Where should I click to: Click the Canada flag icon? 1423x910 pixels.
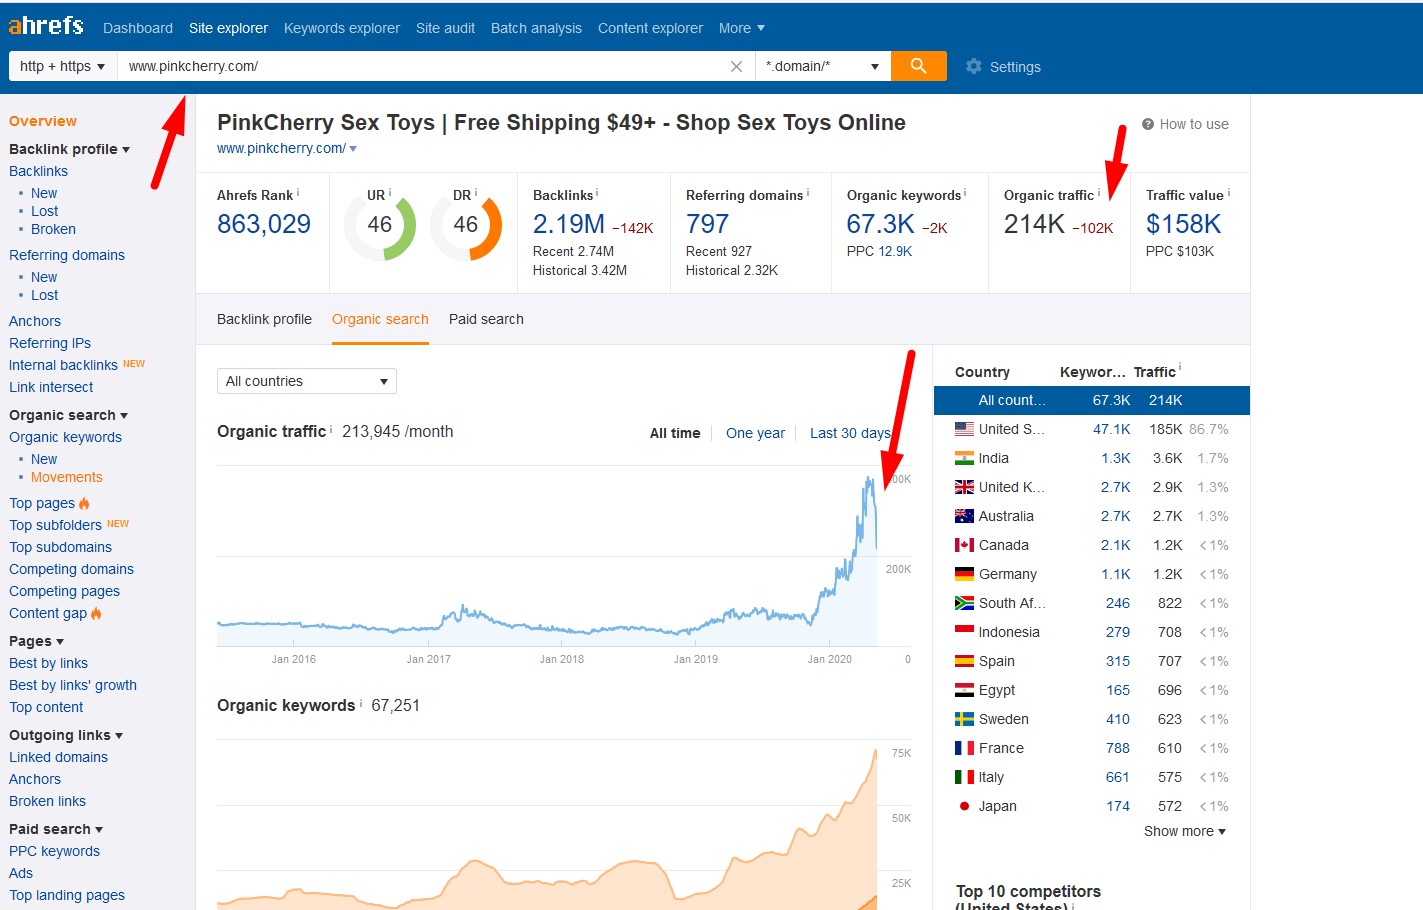[964, 545]
